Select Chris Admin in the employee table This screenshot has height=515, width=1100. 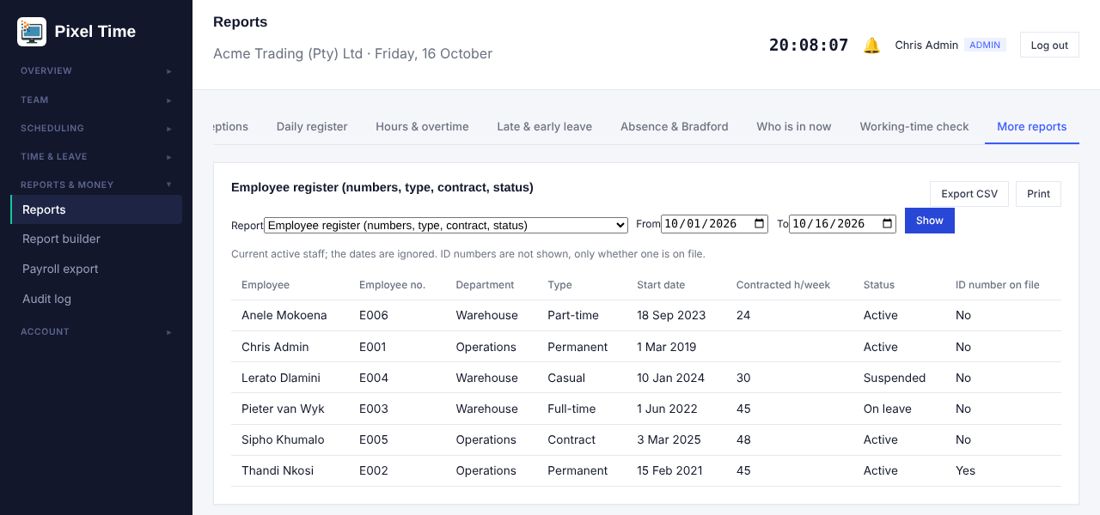275,347
